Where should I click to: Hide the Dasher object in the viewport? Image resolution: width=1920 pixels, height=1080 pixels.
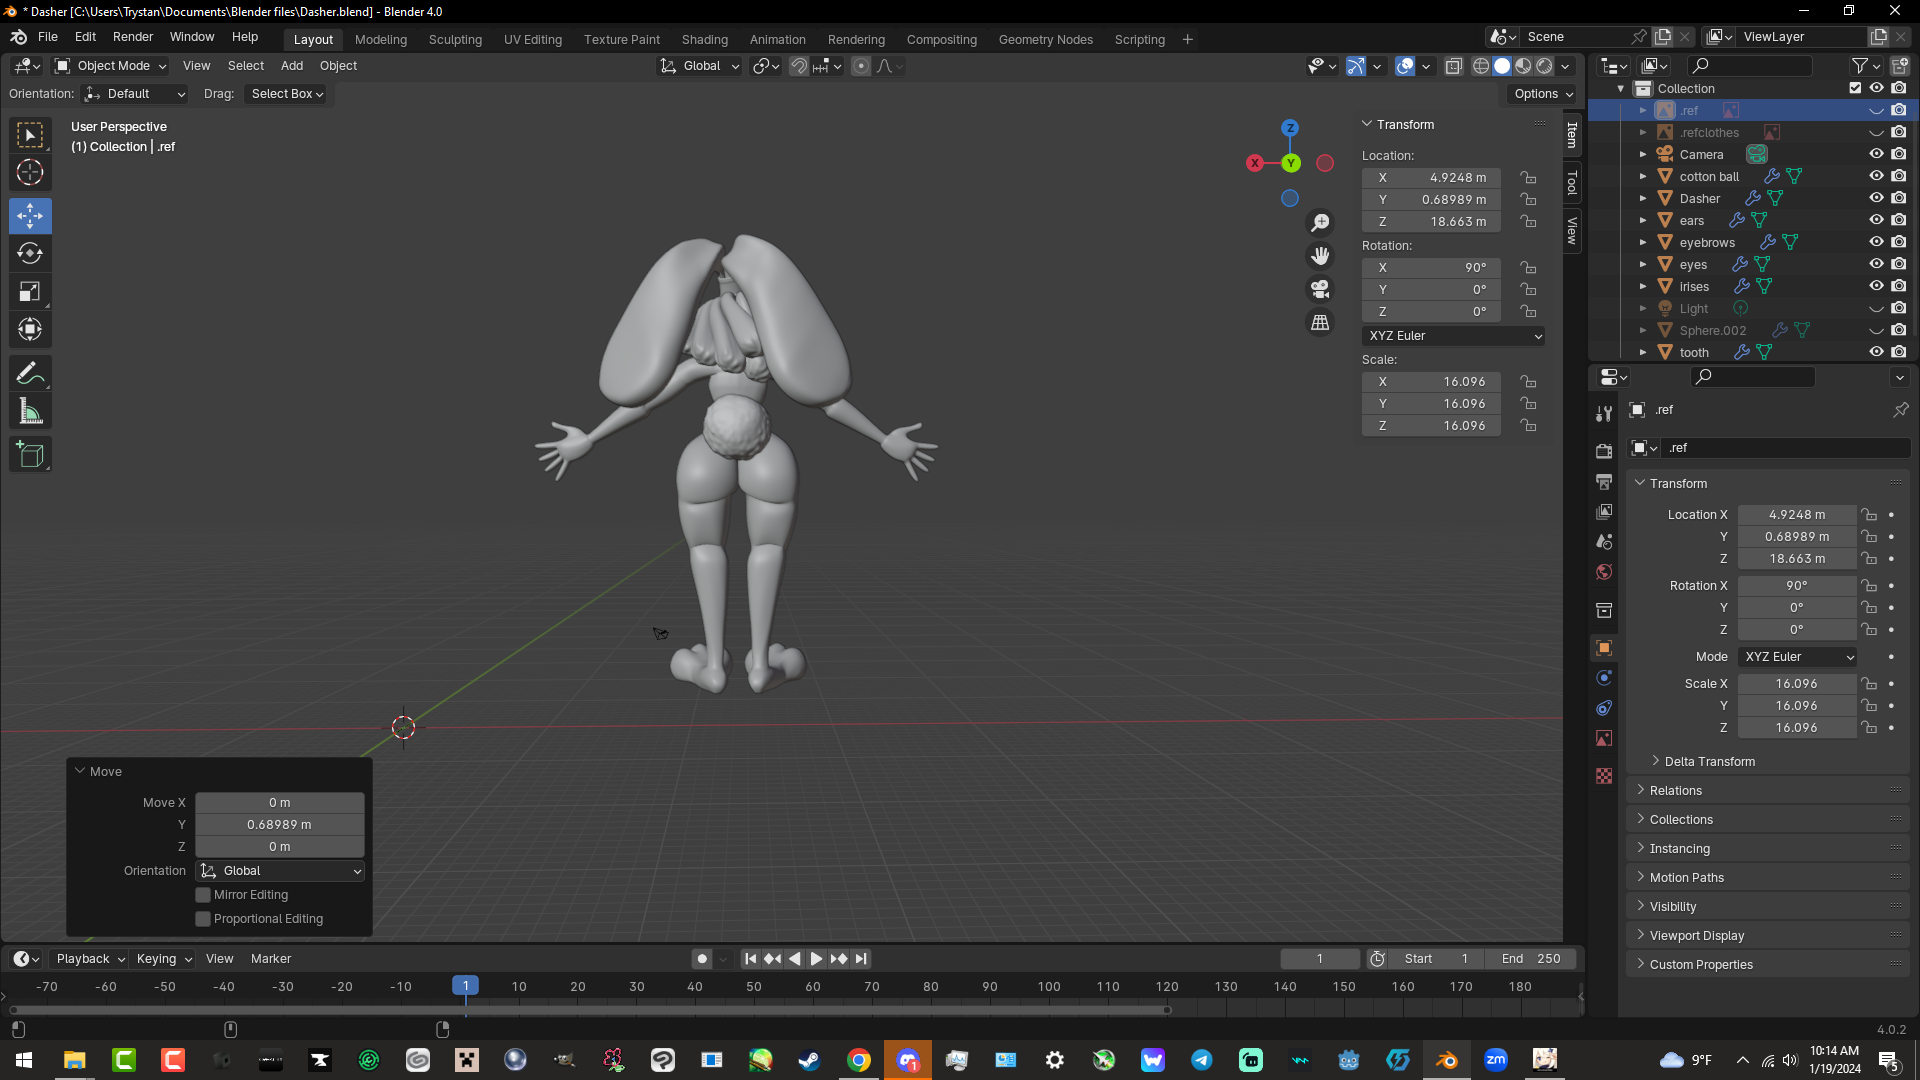click(1876, 198)
